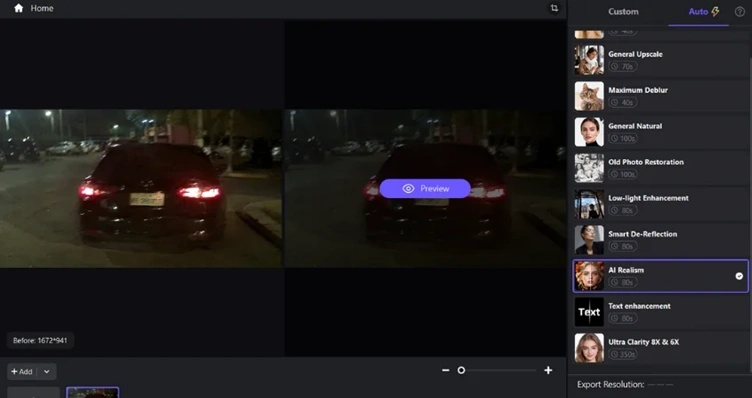Click the Old Photo Restoration 100s badge
Viewport: 752px width, 398px height.
tap(623, 175)
